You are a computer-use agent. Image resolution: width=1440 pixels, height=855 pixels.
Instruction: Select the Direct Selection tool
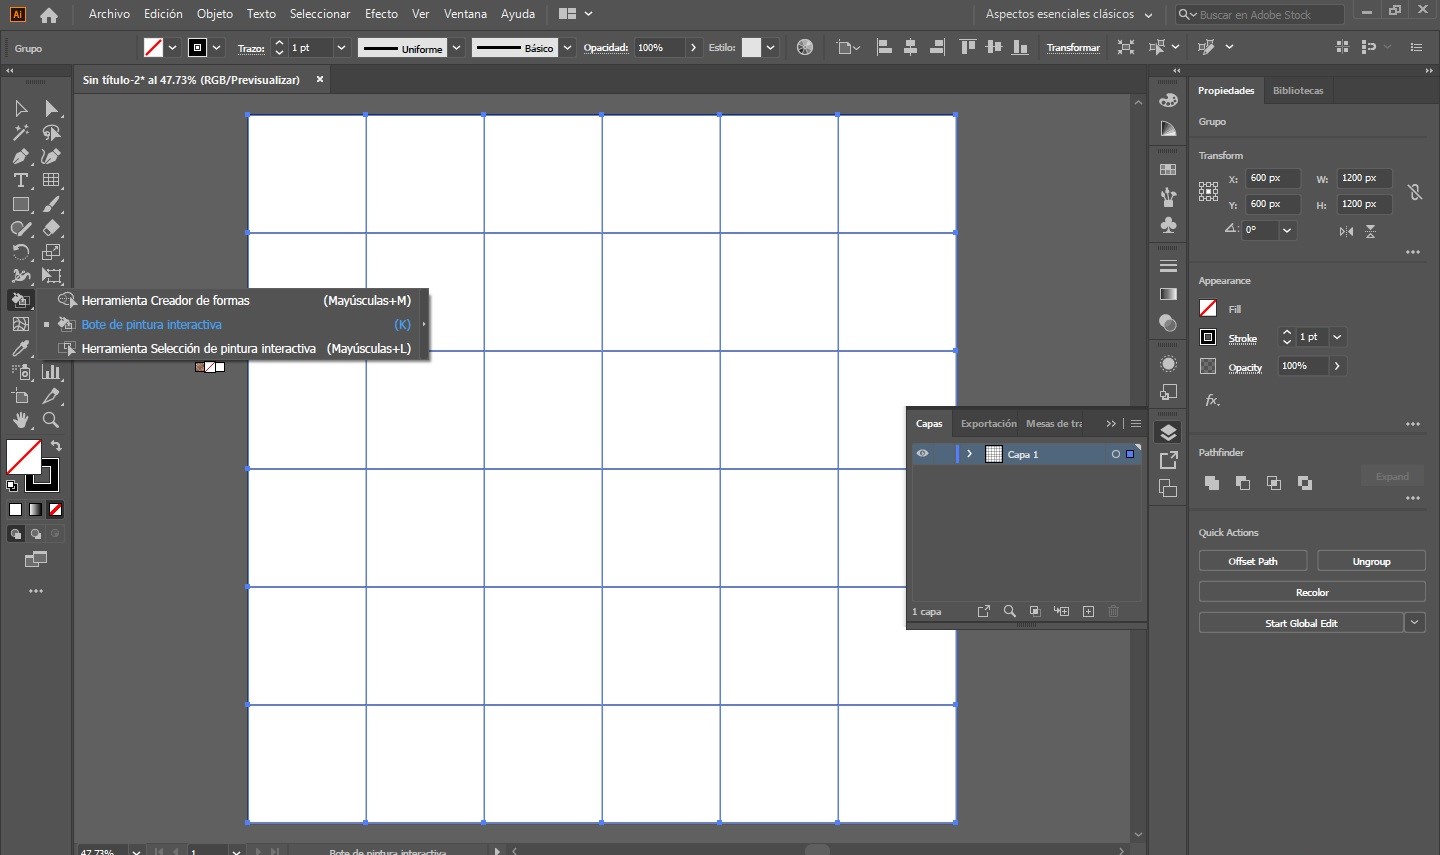(52, 108)
